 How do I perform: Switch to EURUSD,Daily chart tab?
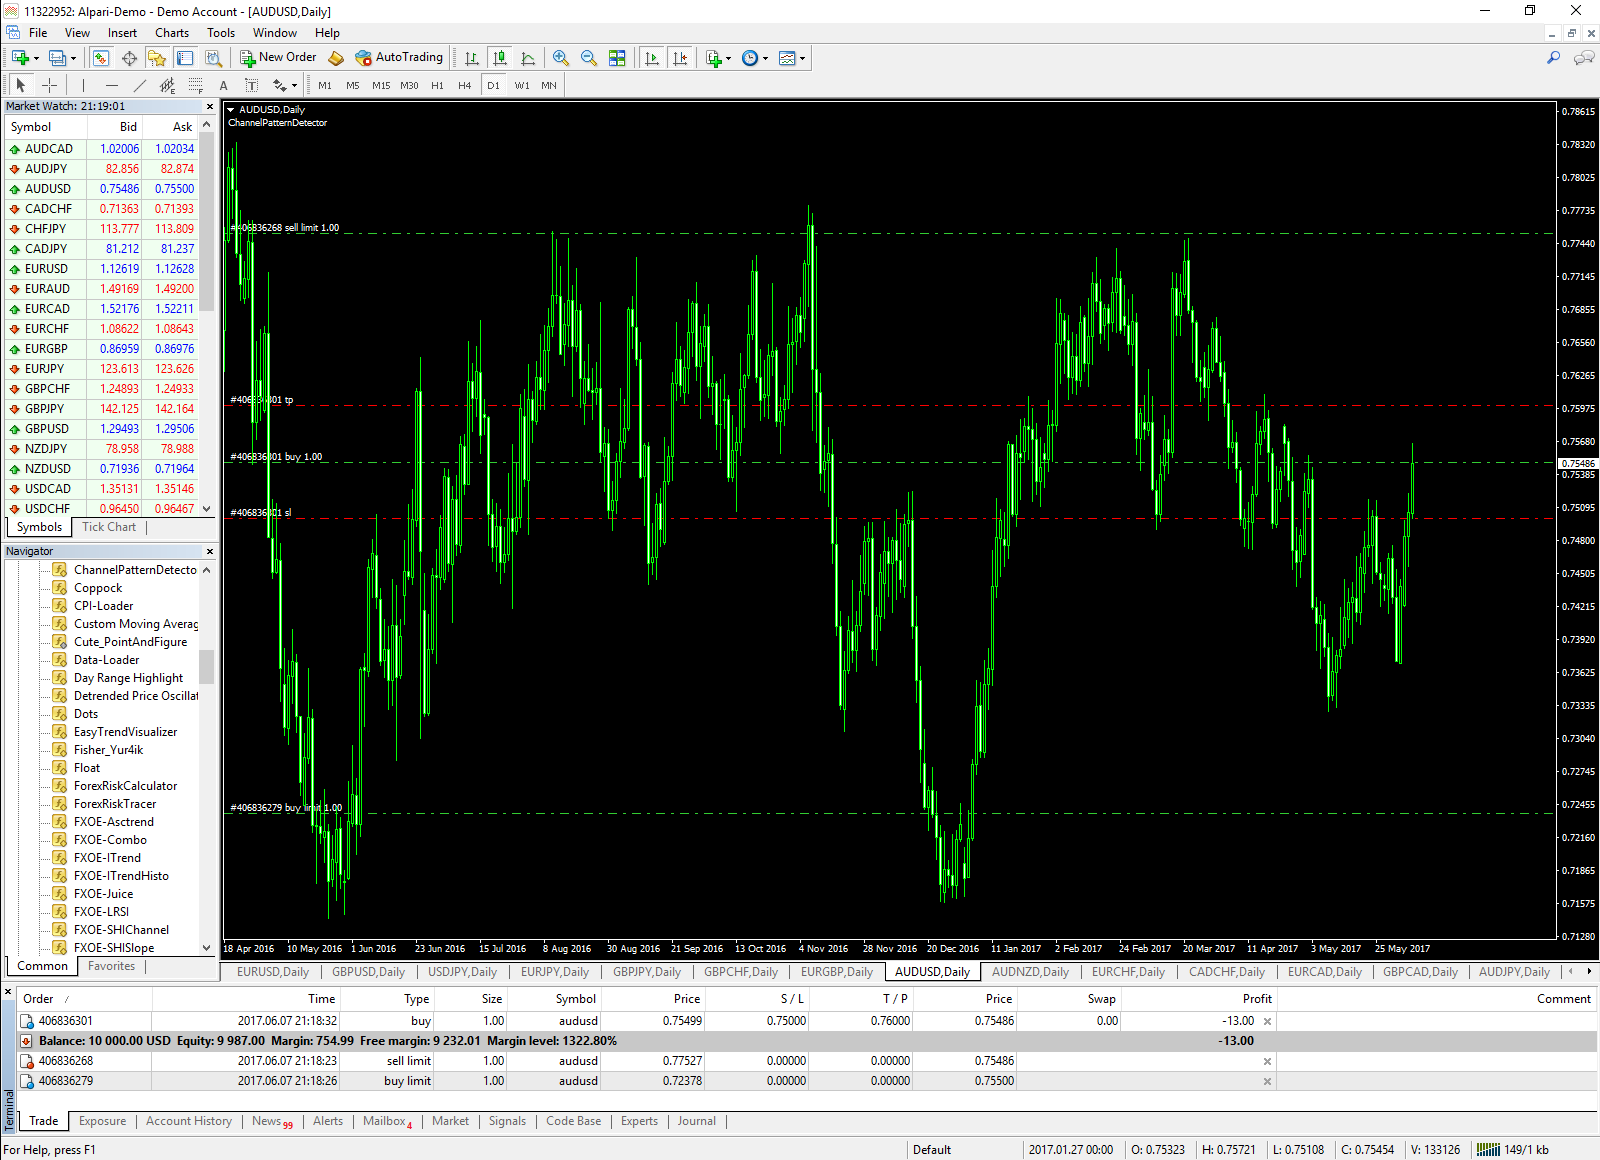click(x=272, y=971)
